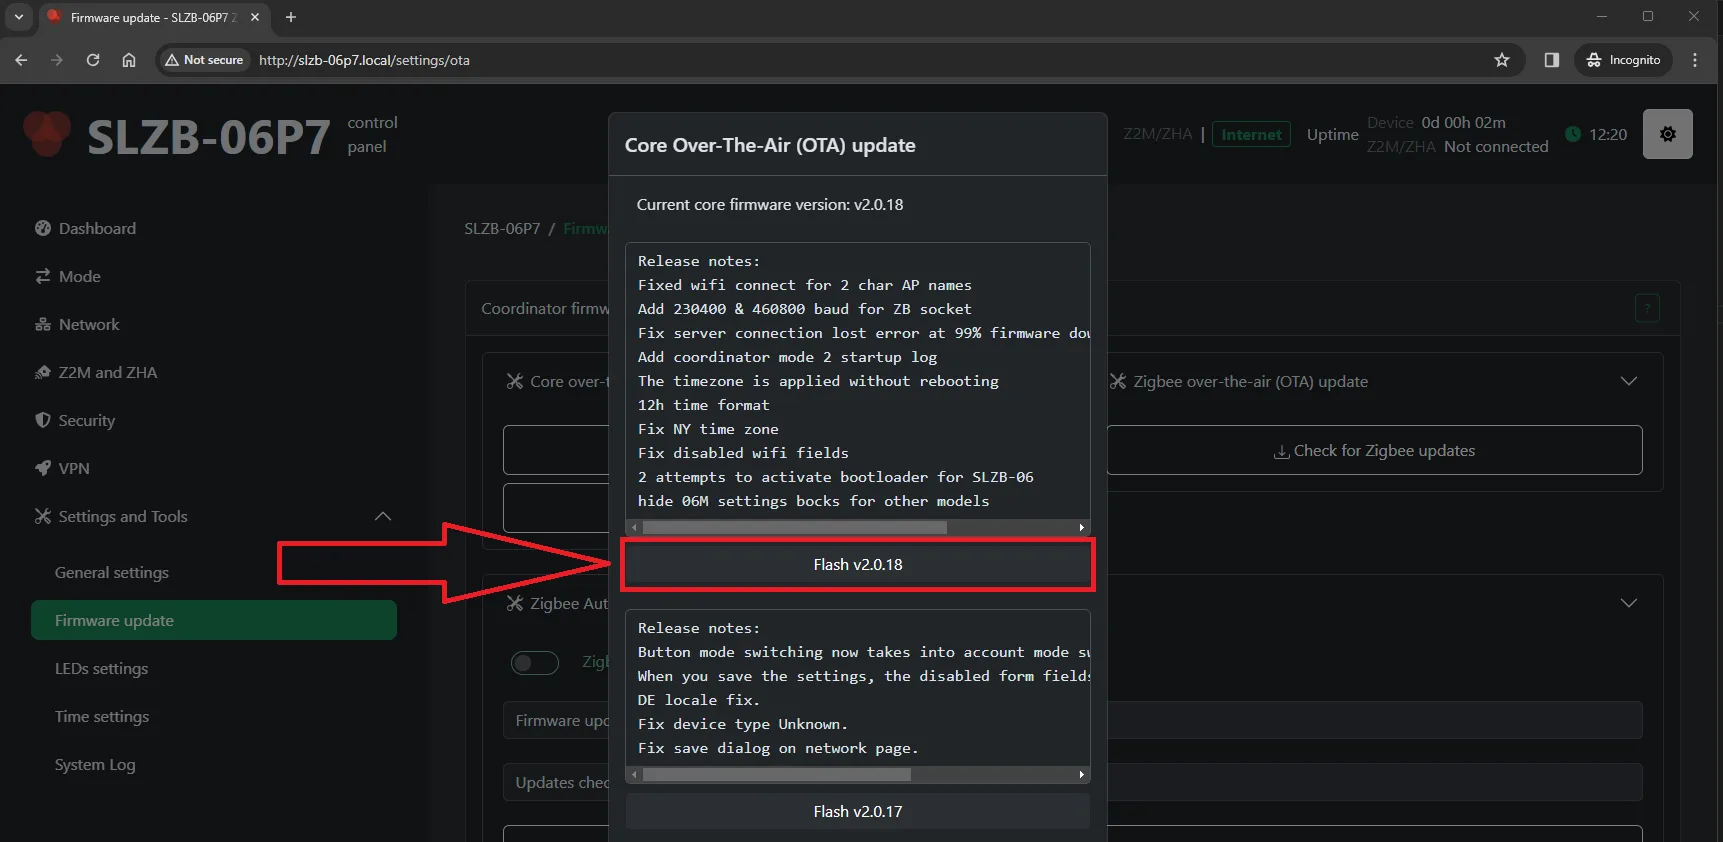
Task: Reload the page using the browser refresh icon
Action: point(93,60)
